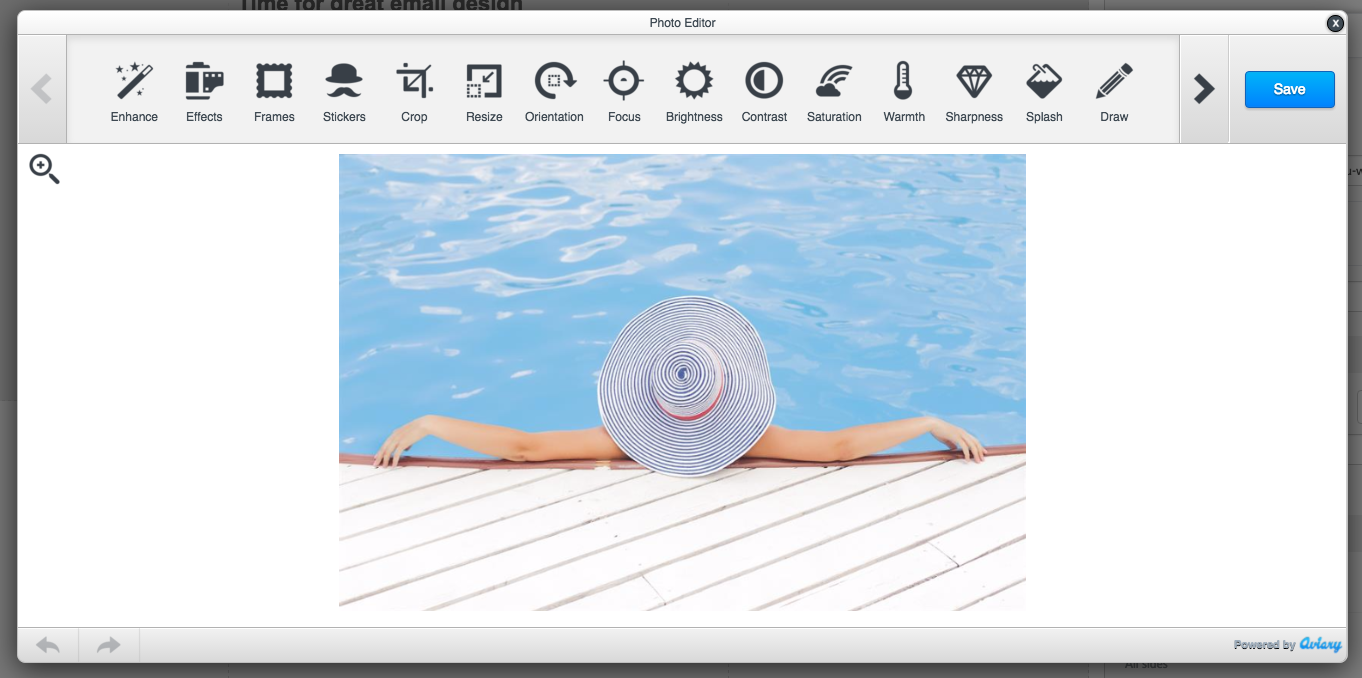
Task: Open the Warmth thermometer tool
Action: click(x=904, y=91)
